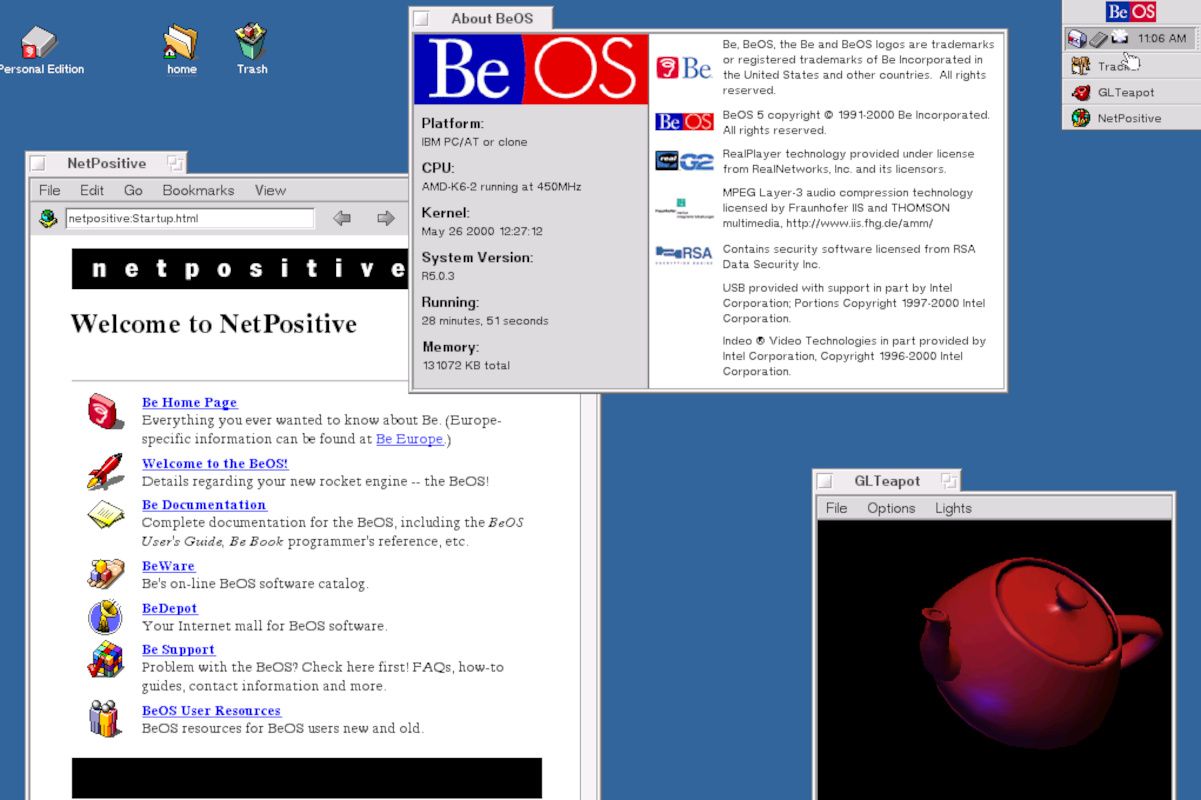
Task: Open the Trash desktop icon
Action: pyautogui.click(x=251, y=43)
